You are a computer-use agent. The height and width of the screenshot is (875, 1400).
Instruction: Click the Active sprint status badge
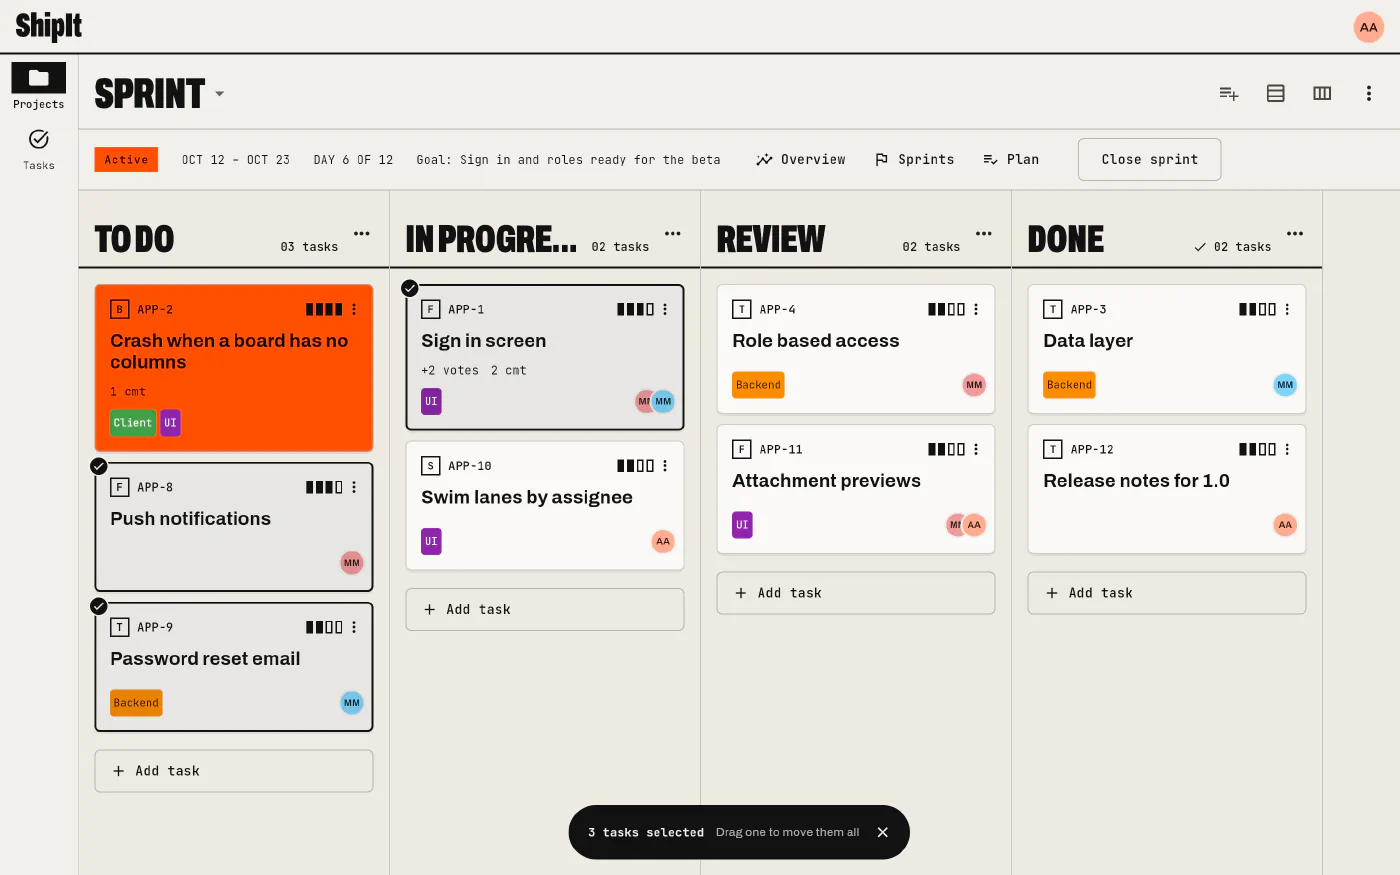[126, 160]
